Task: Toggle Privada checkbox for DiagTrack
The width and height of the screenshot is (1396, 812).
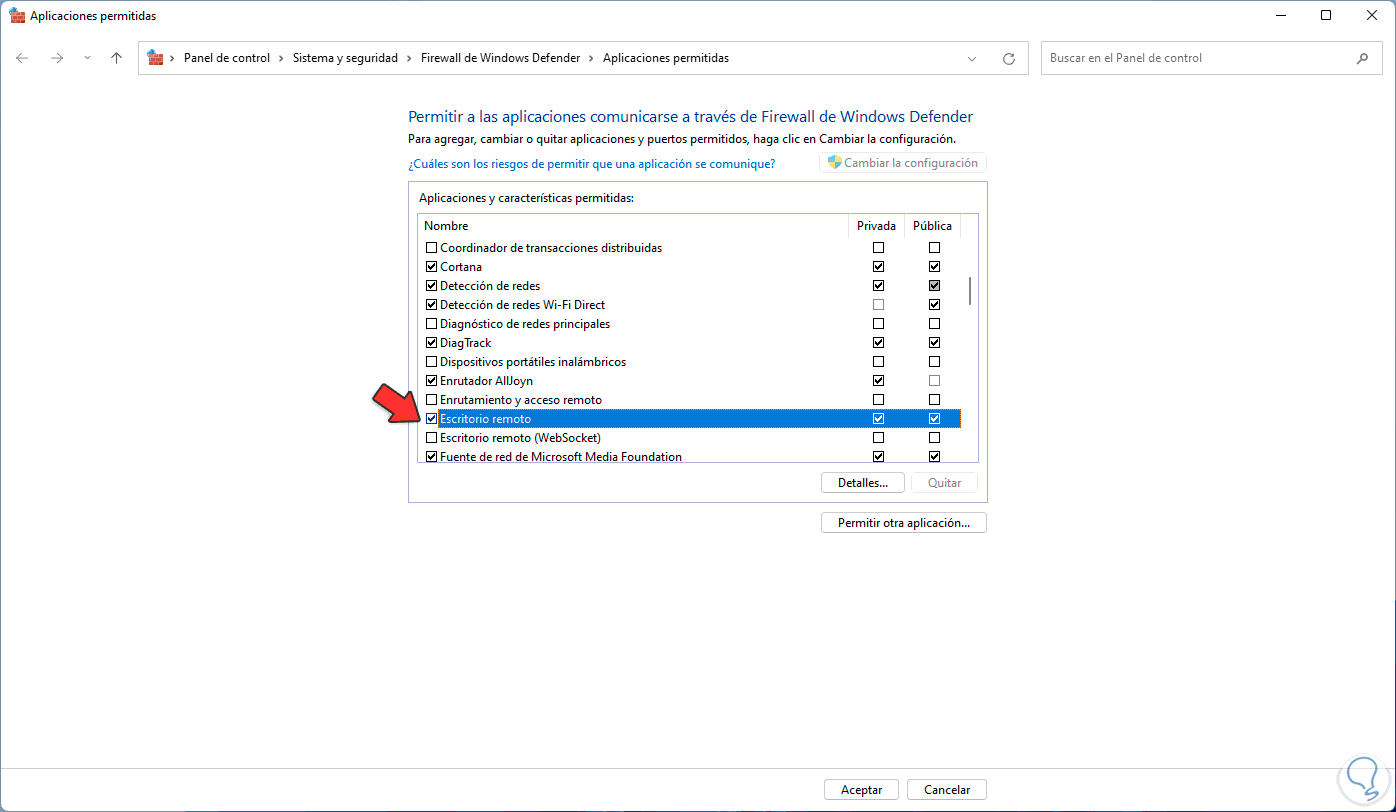Action: pos(878,343)
